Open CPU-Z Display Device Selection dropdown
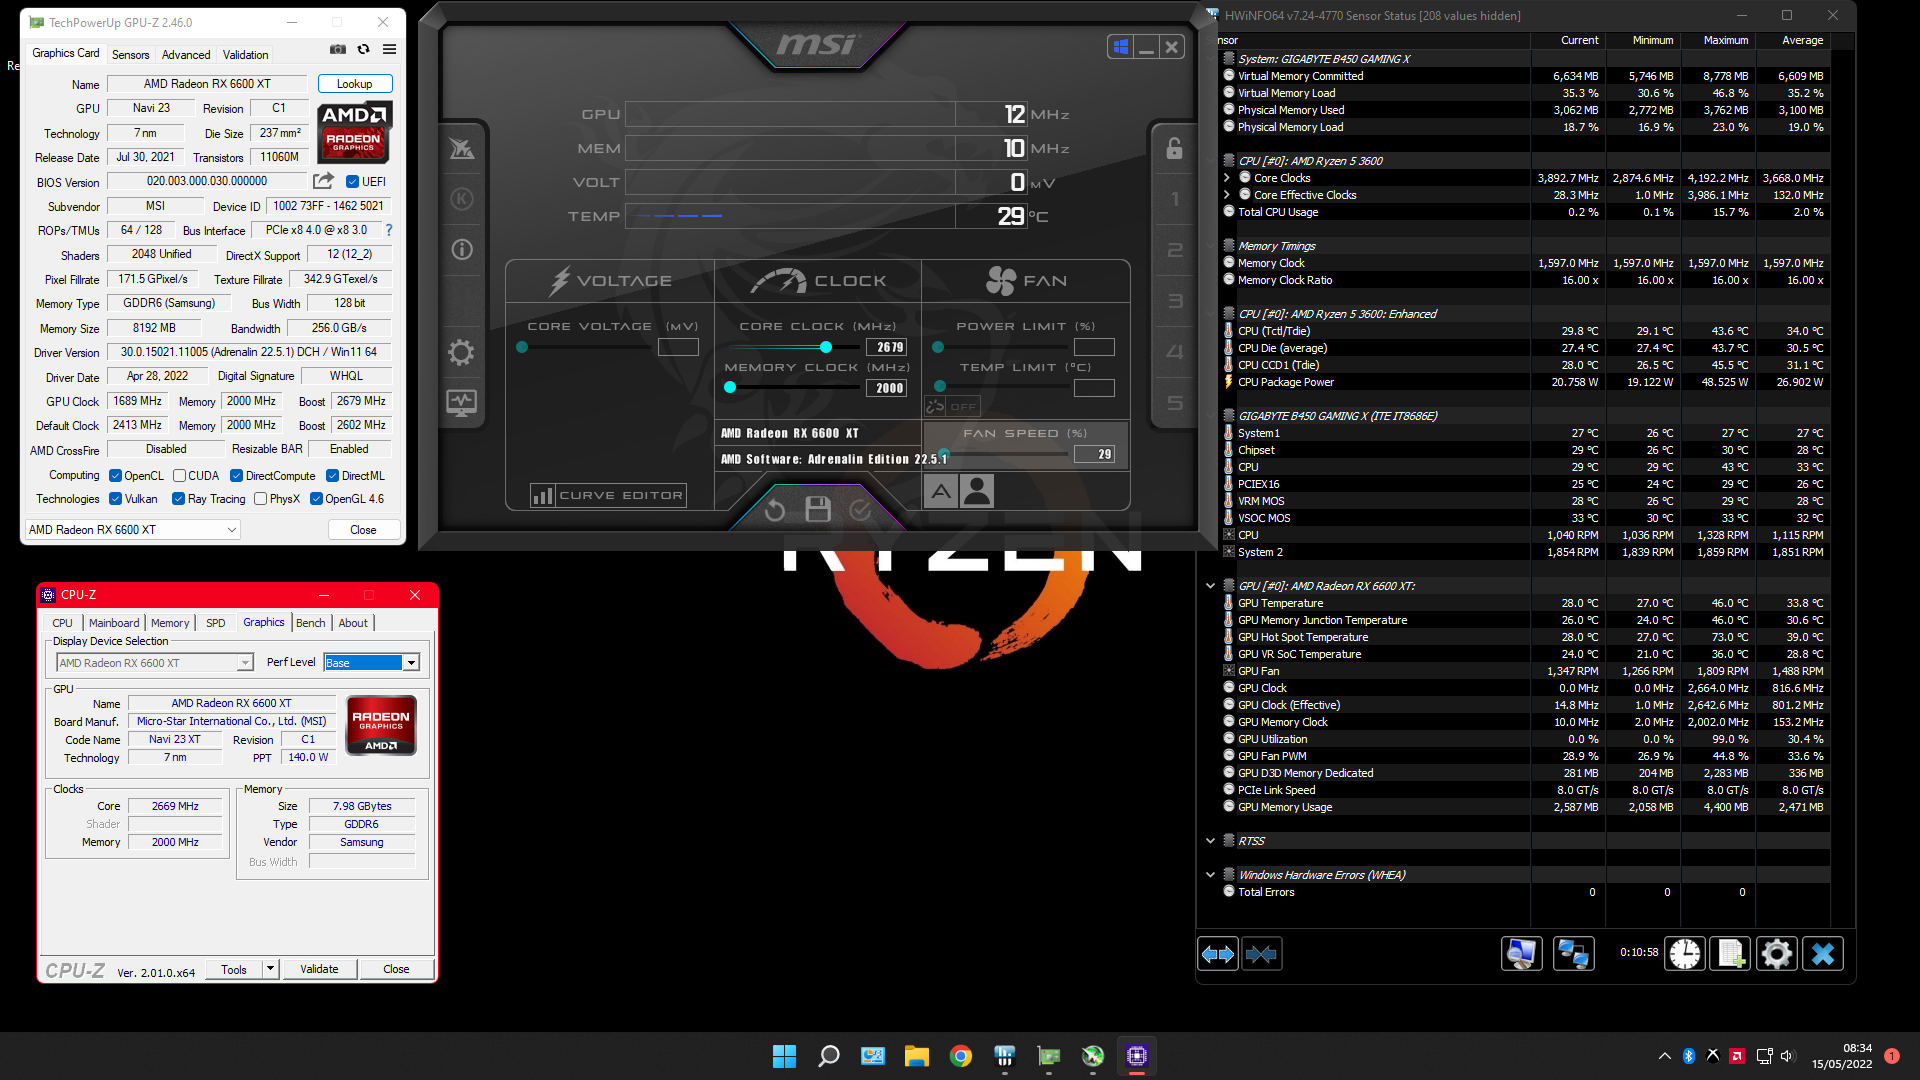Screen dimensions: 1920x1080 (x=155, y=663)
